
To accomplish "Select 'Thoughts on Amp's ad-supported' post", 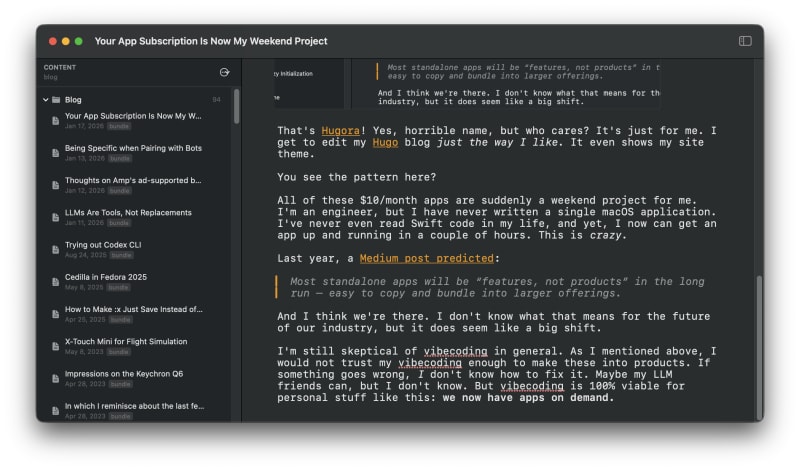I will (x=133, y=180).
